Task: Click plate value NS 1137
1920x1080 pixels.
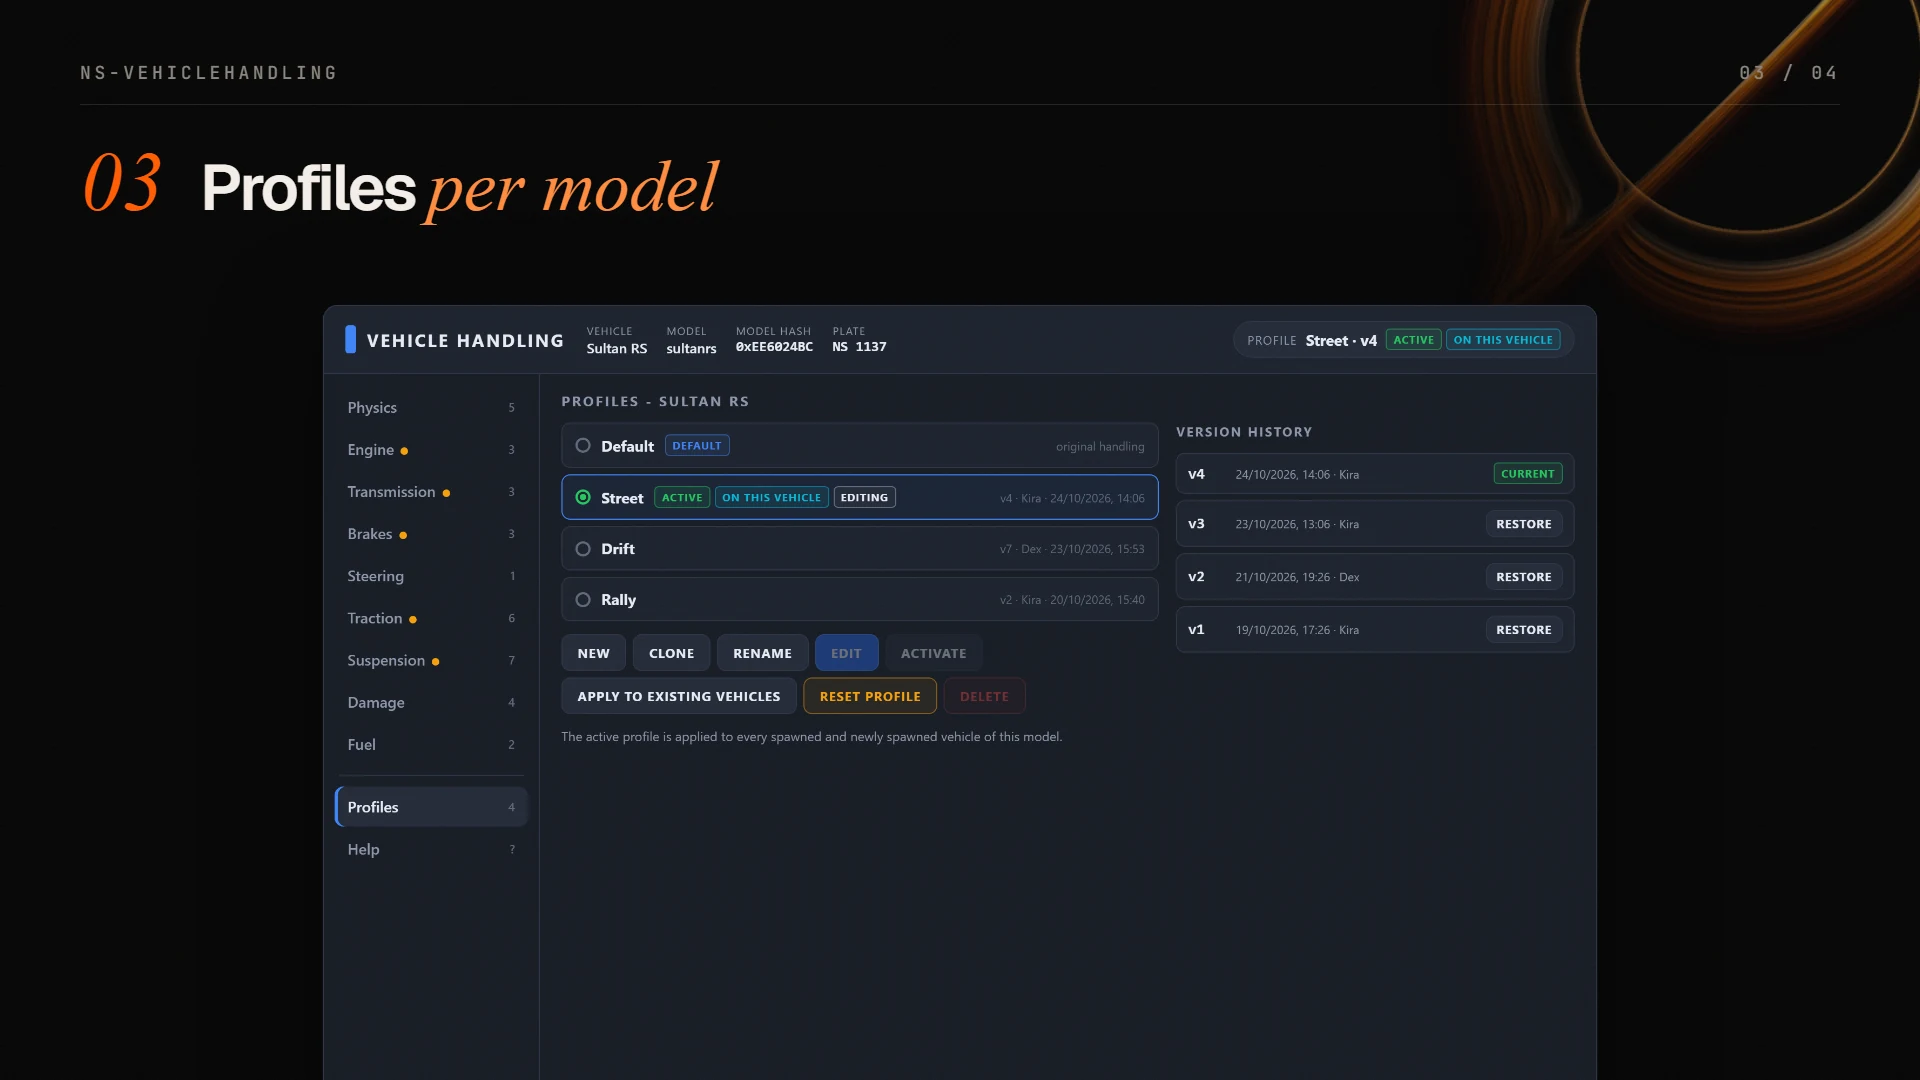Action: point(859,347)
